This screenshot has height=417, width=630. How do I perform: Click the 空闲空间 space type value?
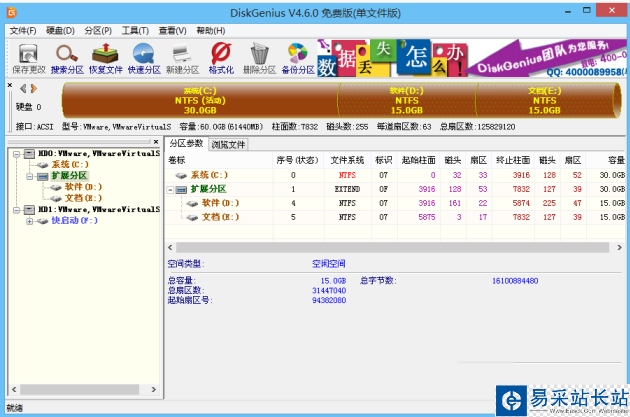329,264
